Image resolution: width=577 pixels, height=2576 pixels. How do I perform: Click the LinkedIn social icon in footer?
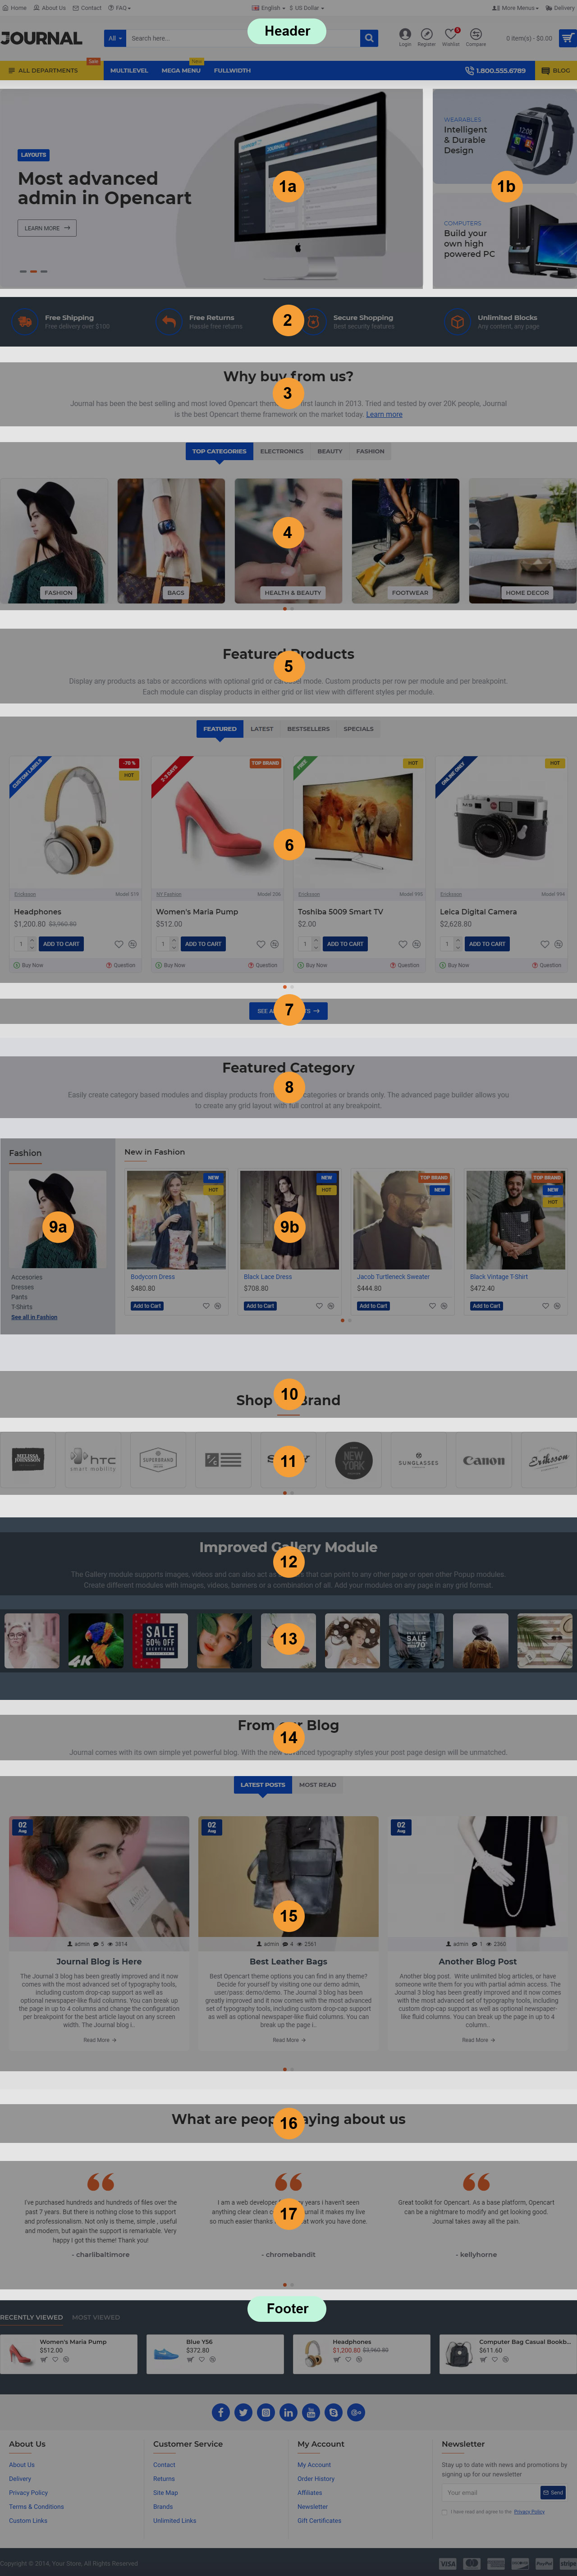point(288,2412)
